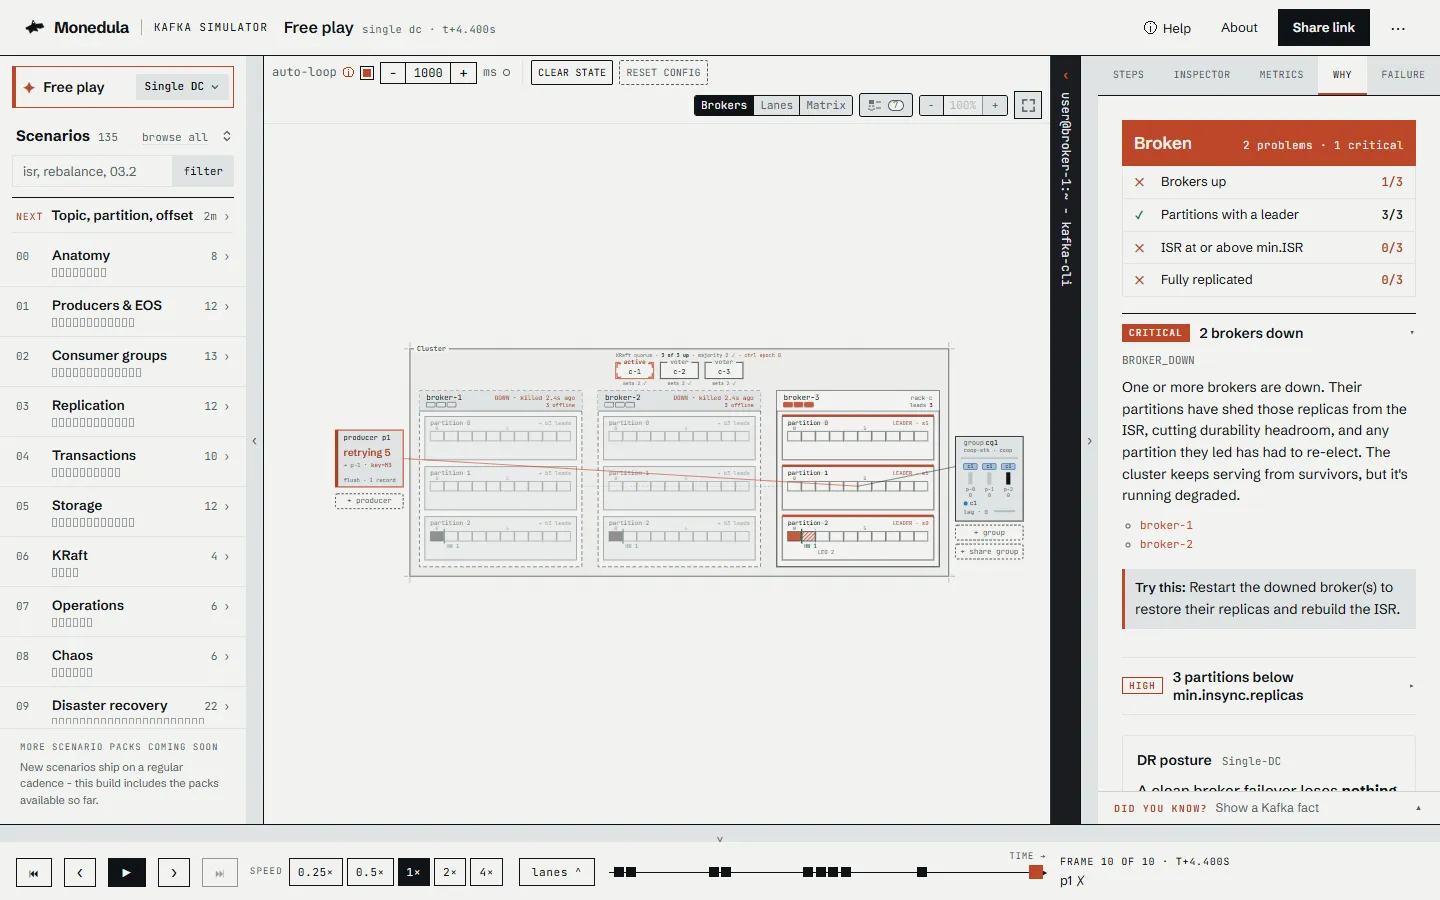1440x900 pixels.
Task: Click the scenario filter text field
Action: pyautogui.click(x=93, y=171)
